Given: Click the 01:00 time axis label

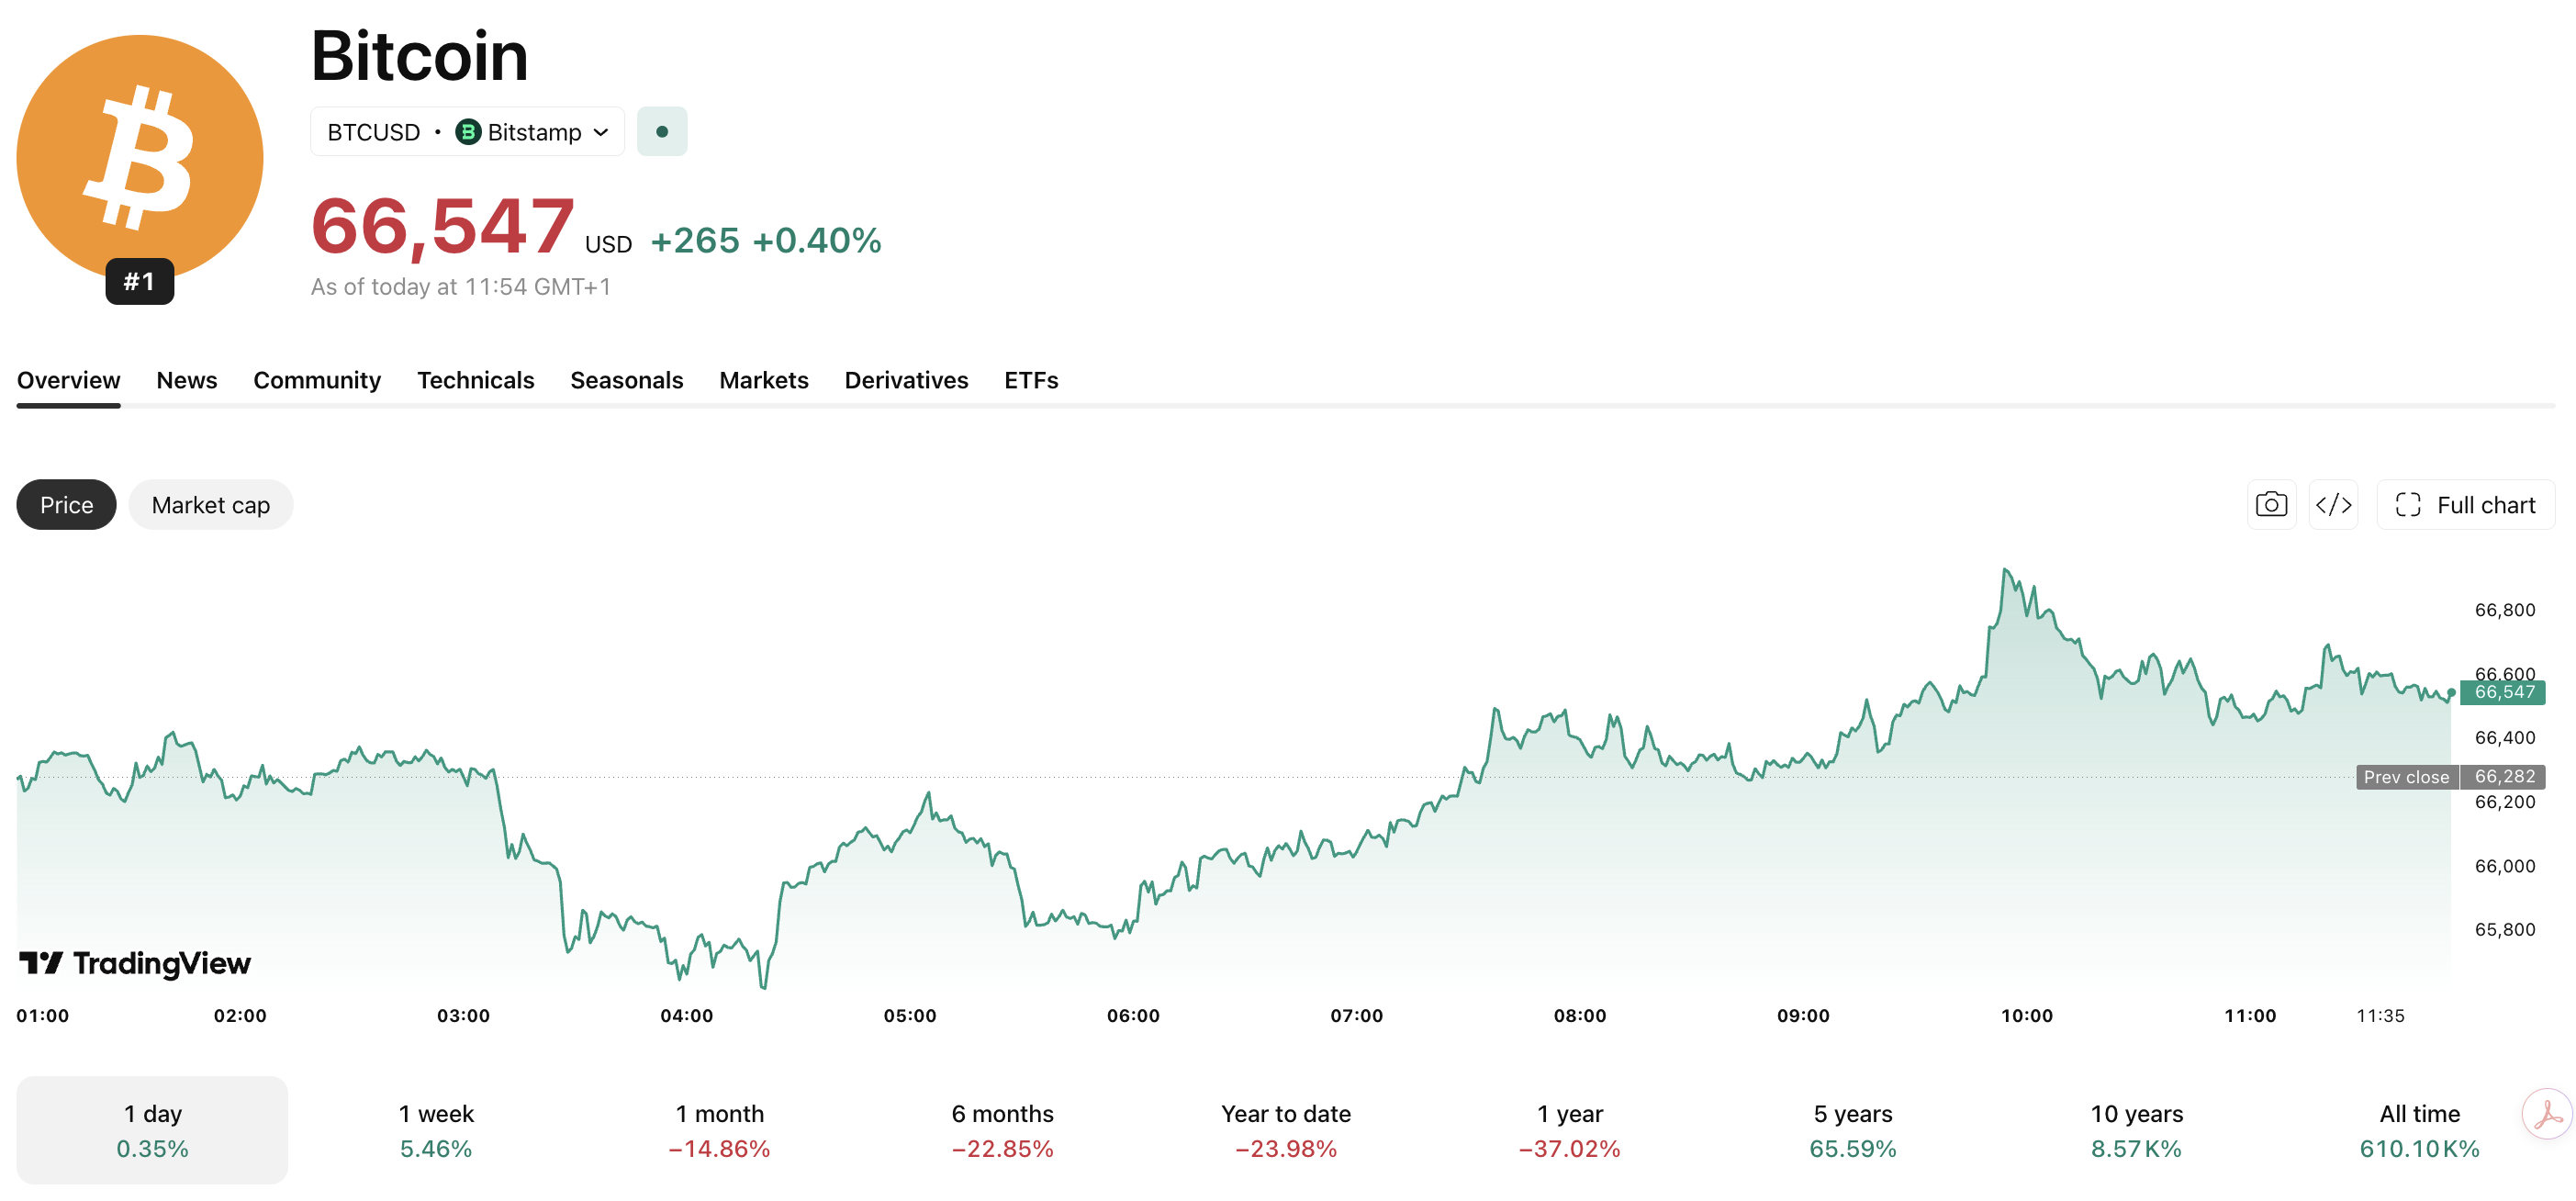Looking at the screenshot, I should [43, 1015].
